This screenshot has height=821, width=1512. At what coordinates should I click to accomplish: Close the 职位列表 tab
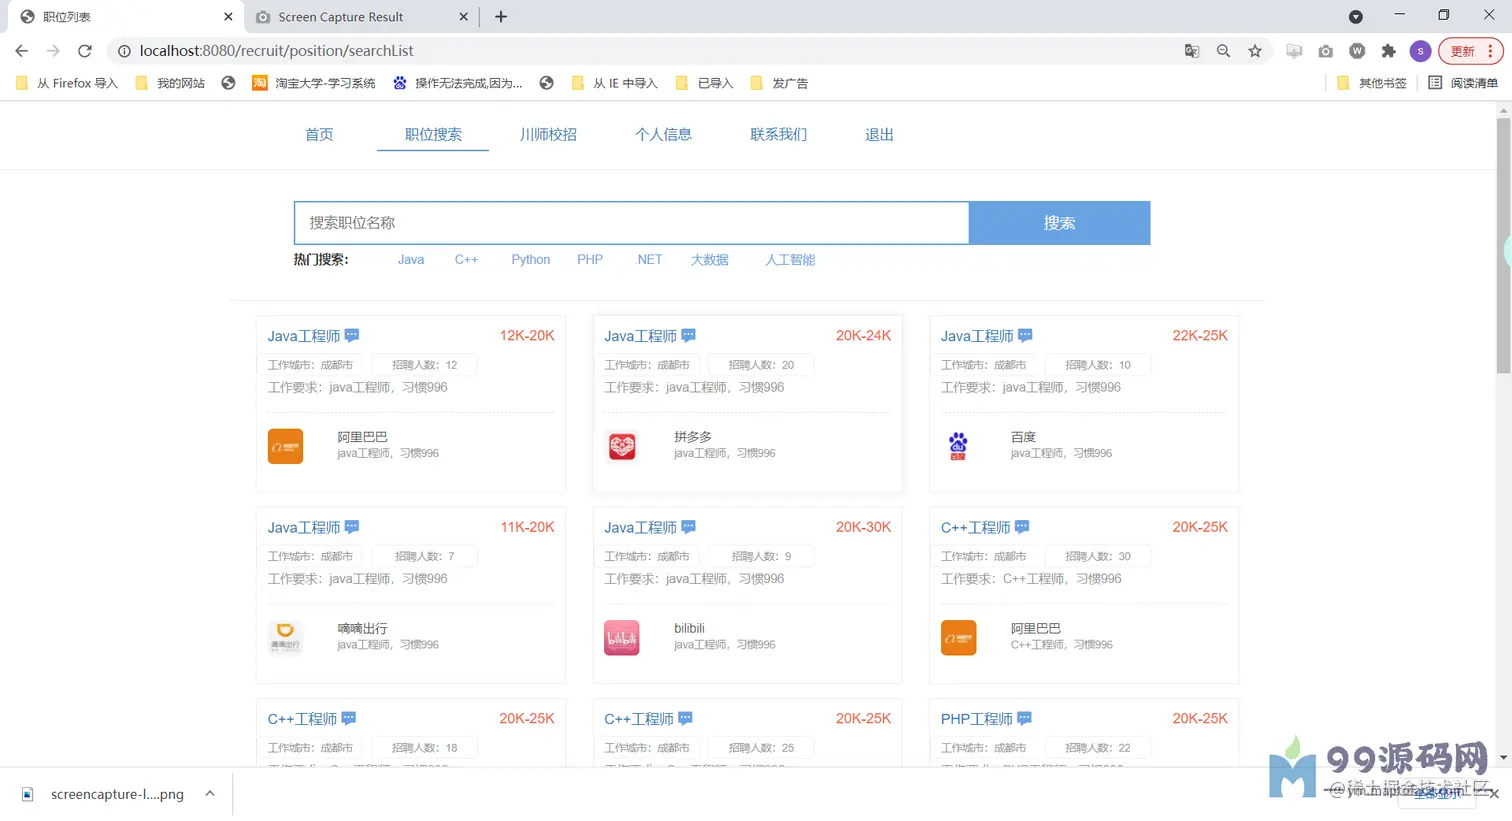point(228,17)
